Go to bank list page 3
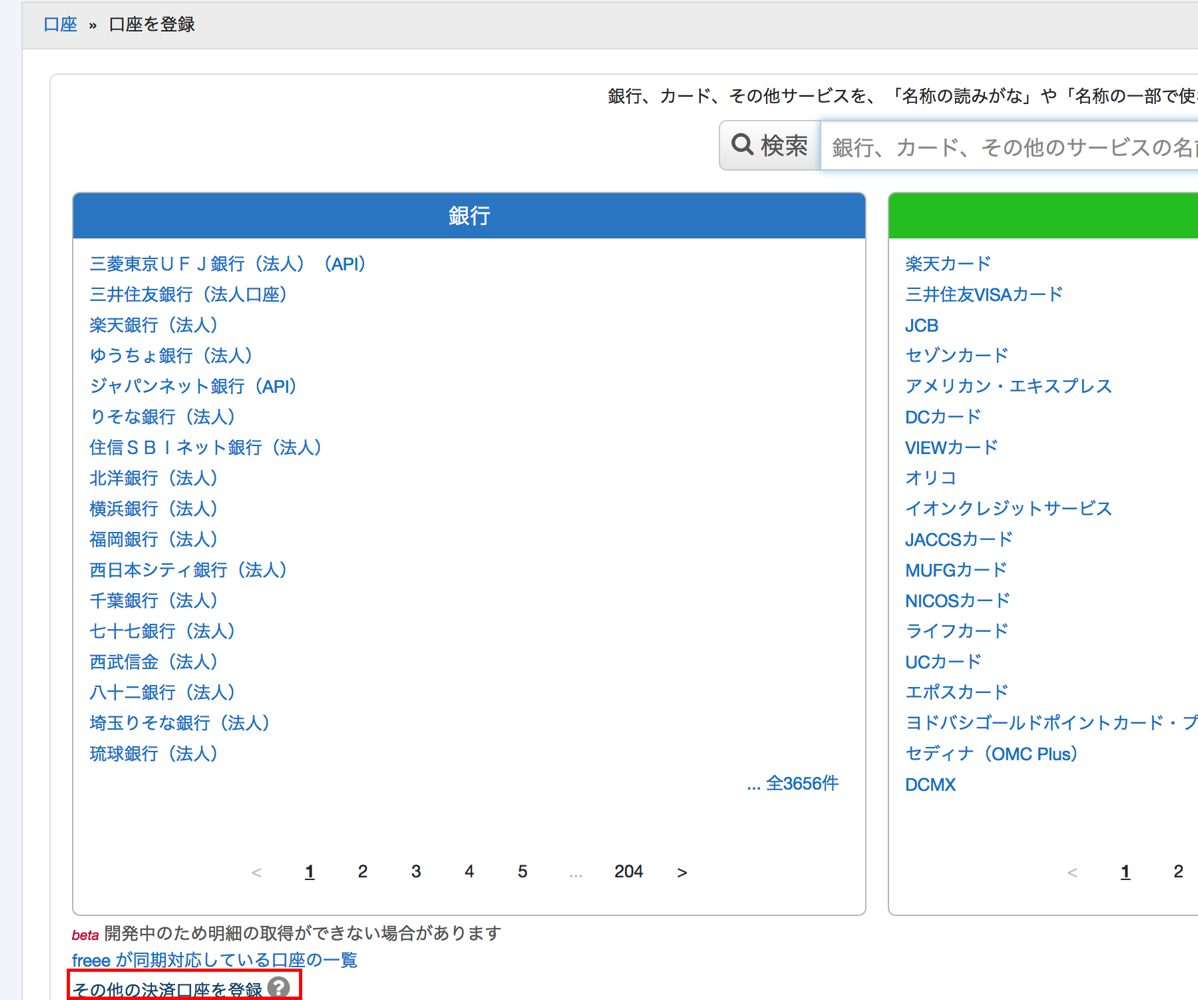 [x=416, y=872]
